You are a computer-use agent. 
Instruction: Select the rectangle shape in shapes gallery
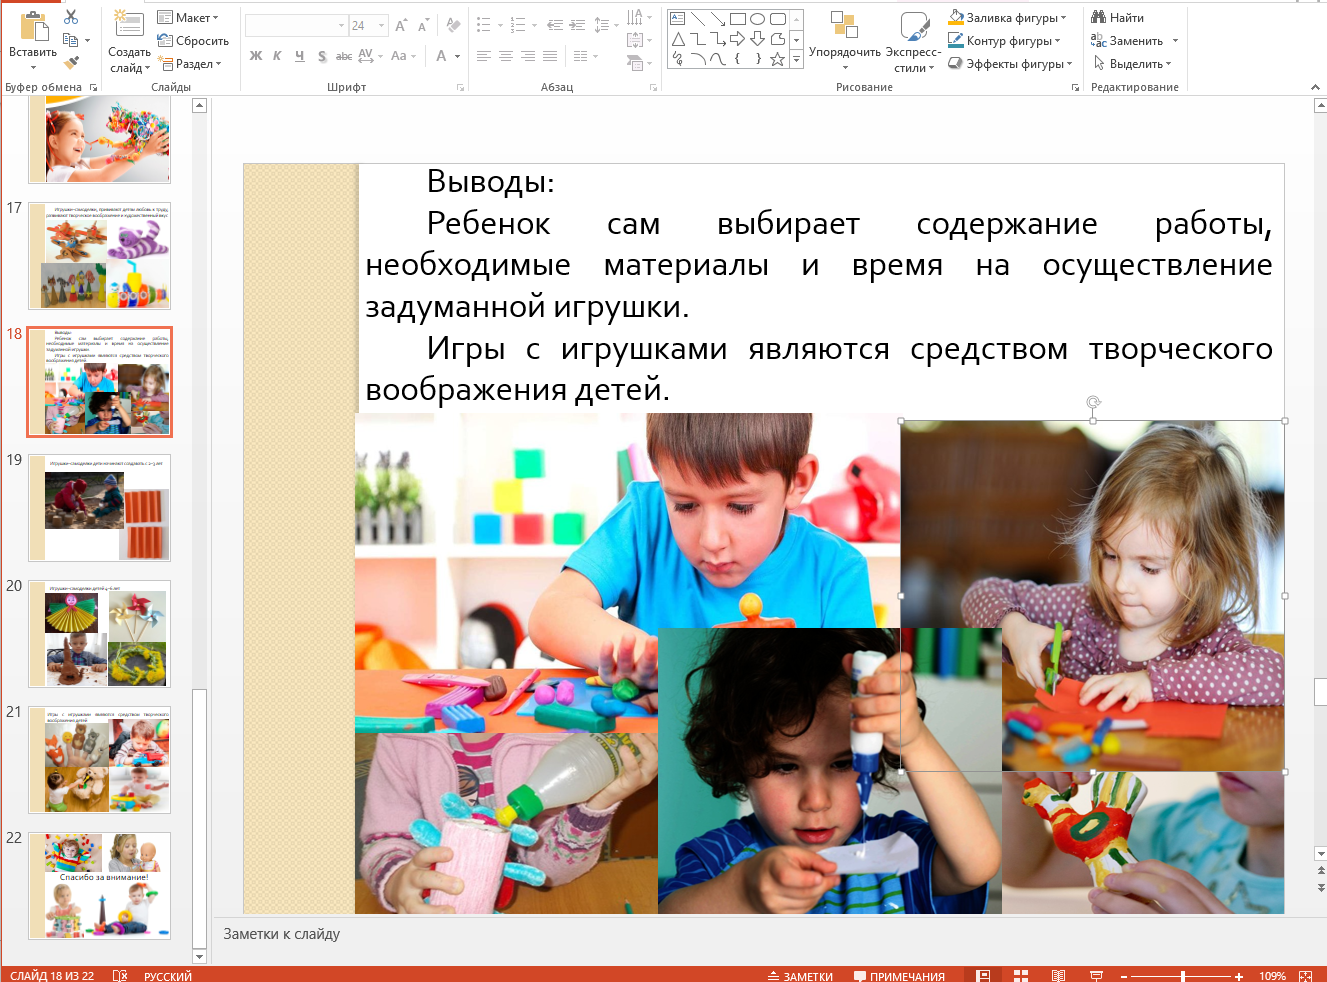point(738,19)
